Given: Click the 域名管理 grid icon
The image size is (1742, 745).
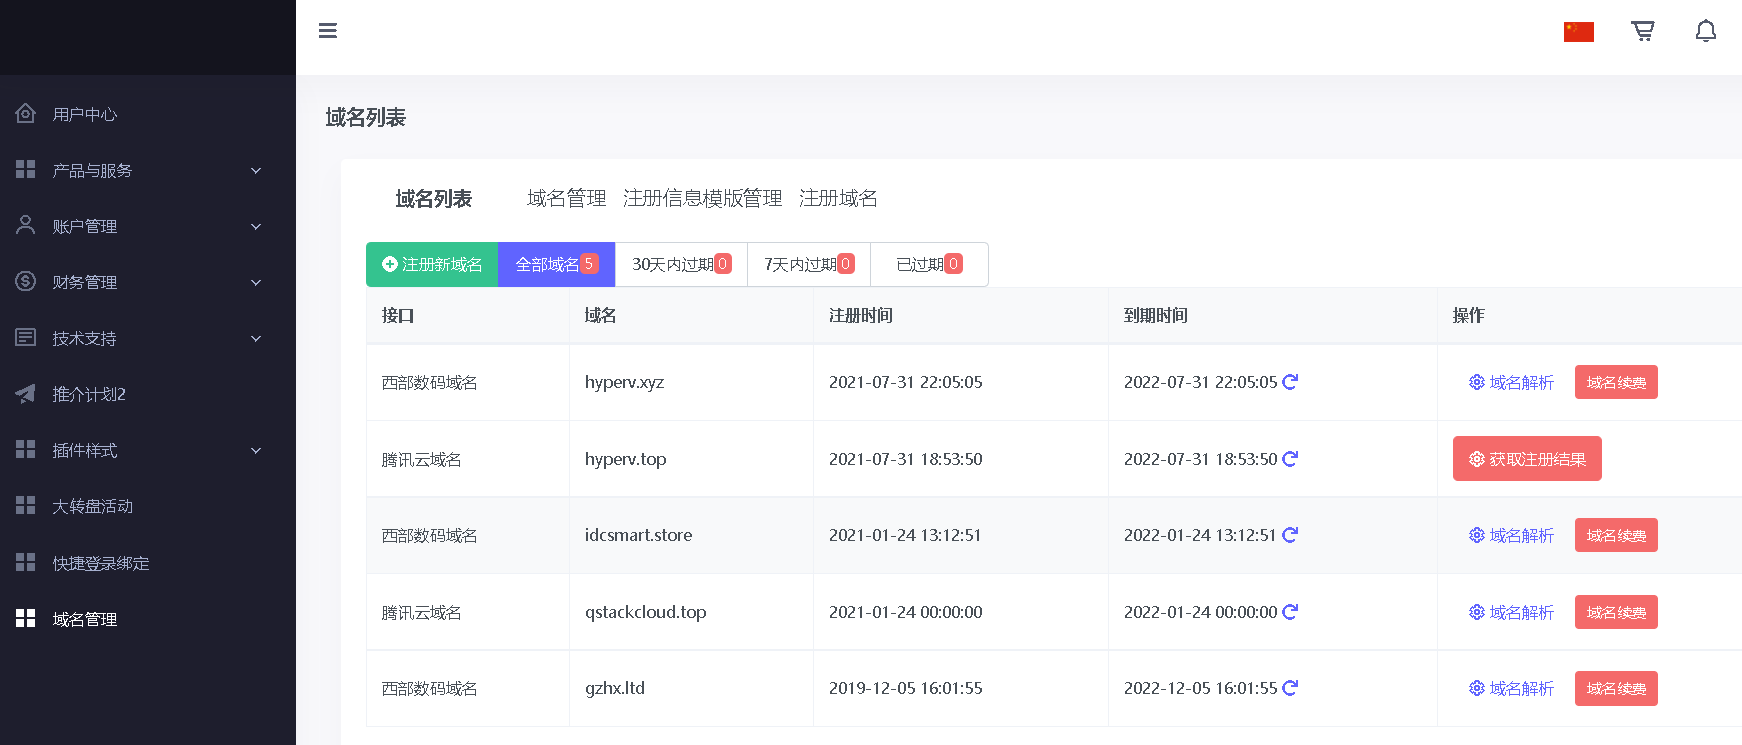Looking at the screenshot, I should tap(26, 618).
